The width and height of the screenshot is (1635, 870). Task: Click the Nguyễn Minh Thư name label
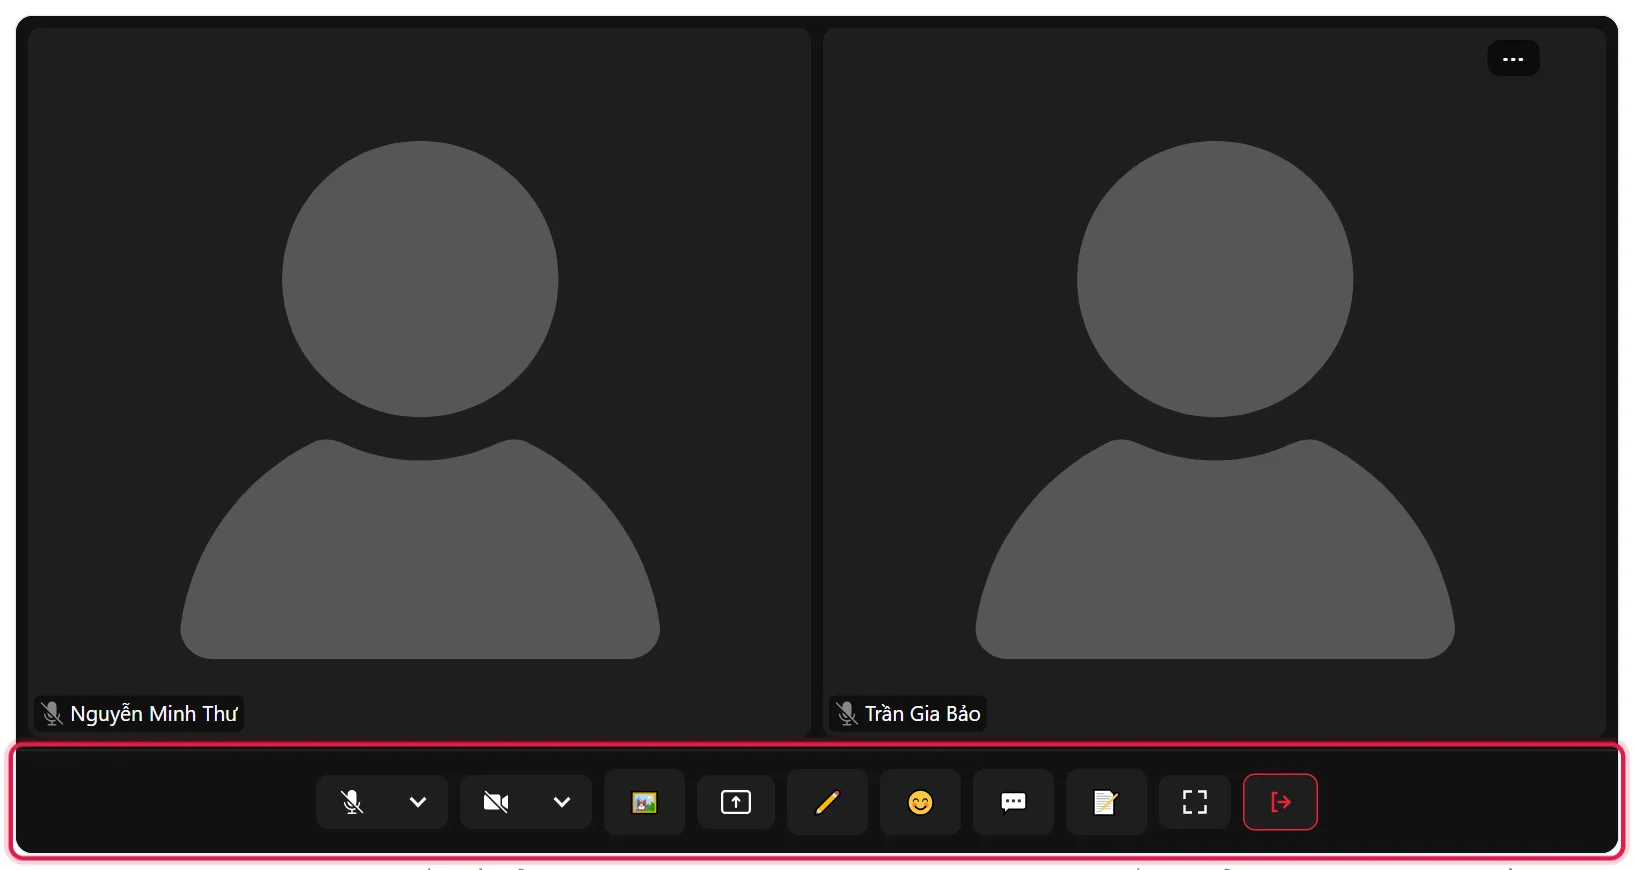(153, 714)
